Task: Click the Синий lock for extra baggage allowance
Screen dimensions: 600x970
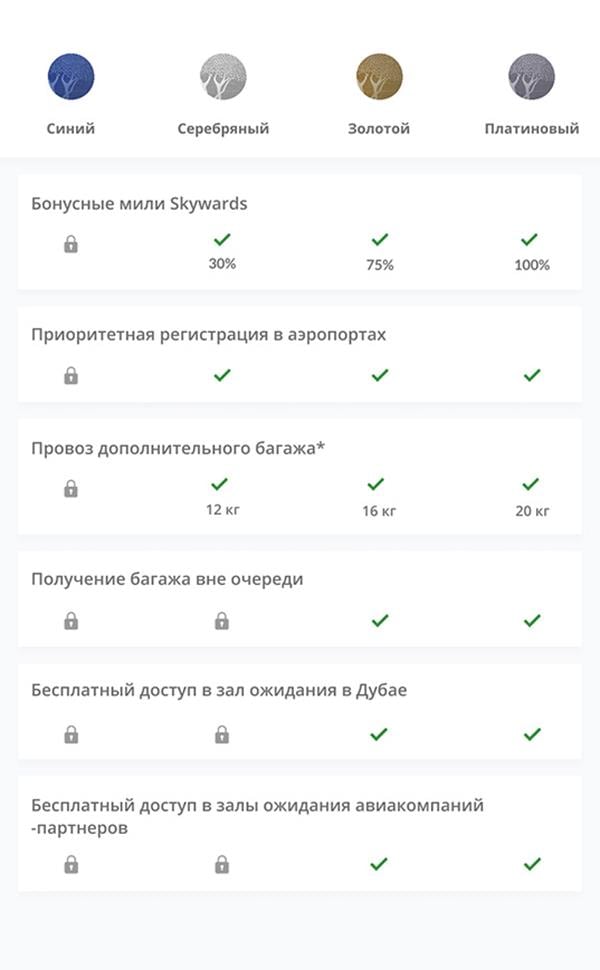Action: click(71, 489)
